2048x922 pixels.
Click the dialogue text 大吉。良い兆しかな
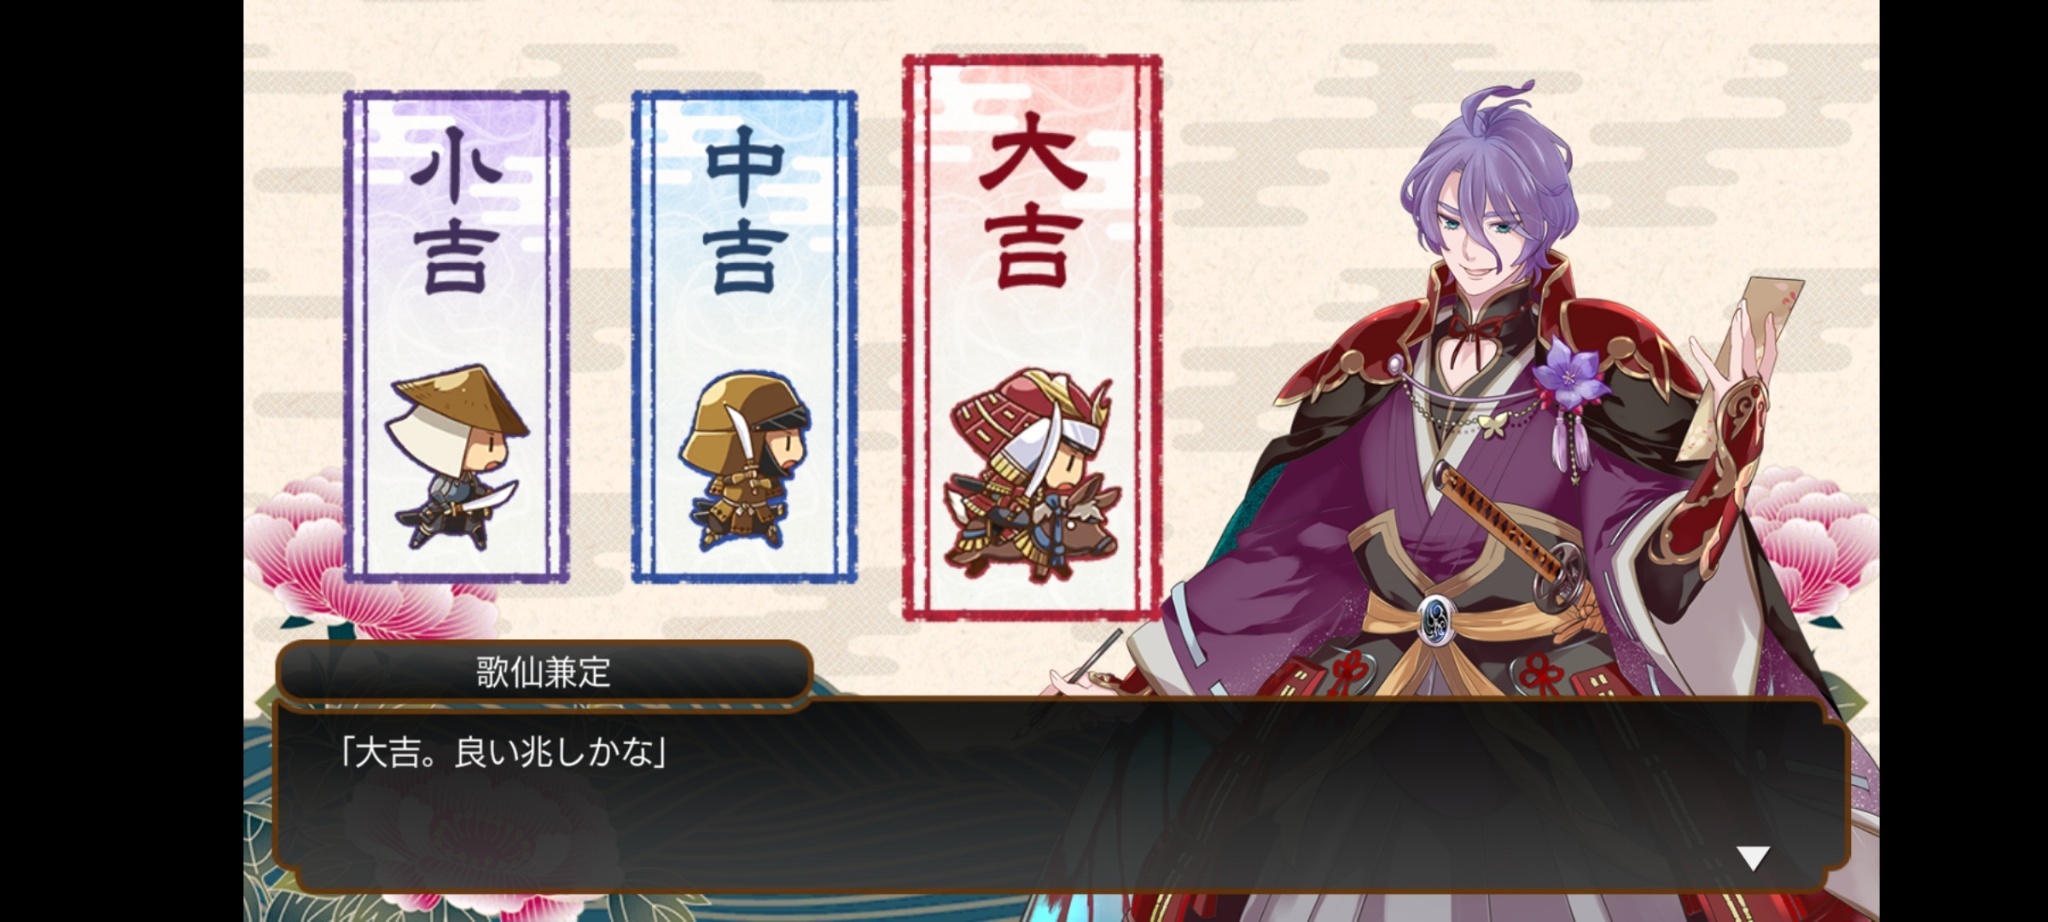(x=503, y=752)
